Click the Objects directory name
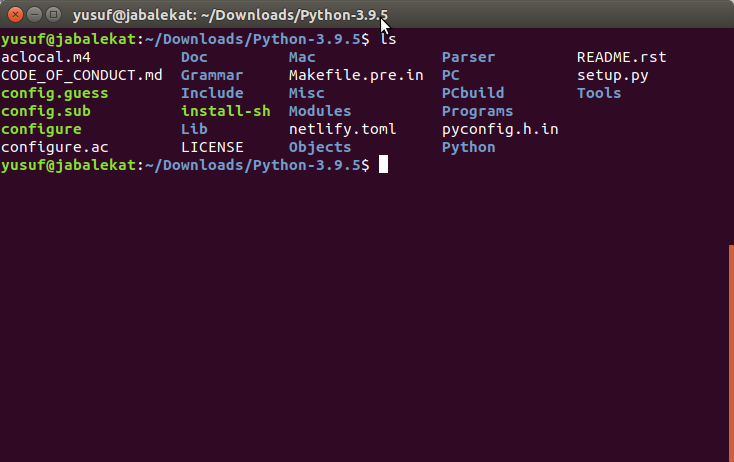 (320, 147)
